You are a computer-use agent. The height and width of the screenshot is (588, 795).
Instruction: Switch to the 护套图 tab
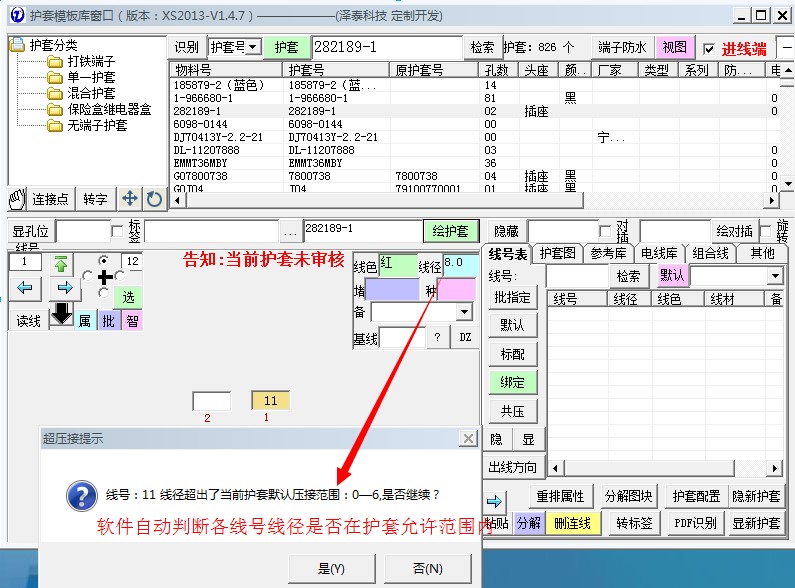coord(557,253)
